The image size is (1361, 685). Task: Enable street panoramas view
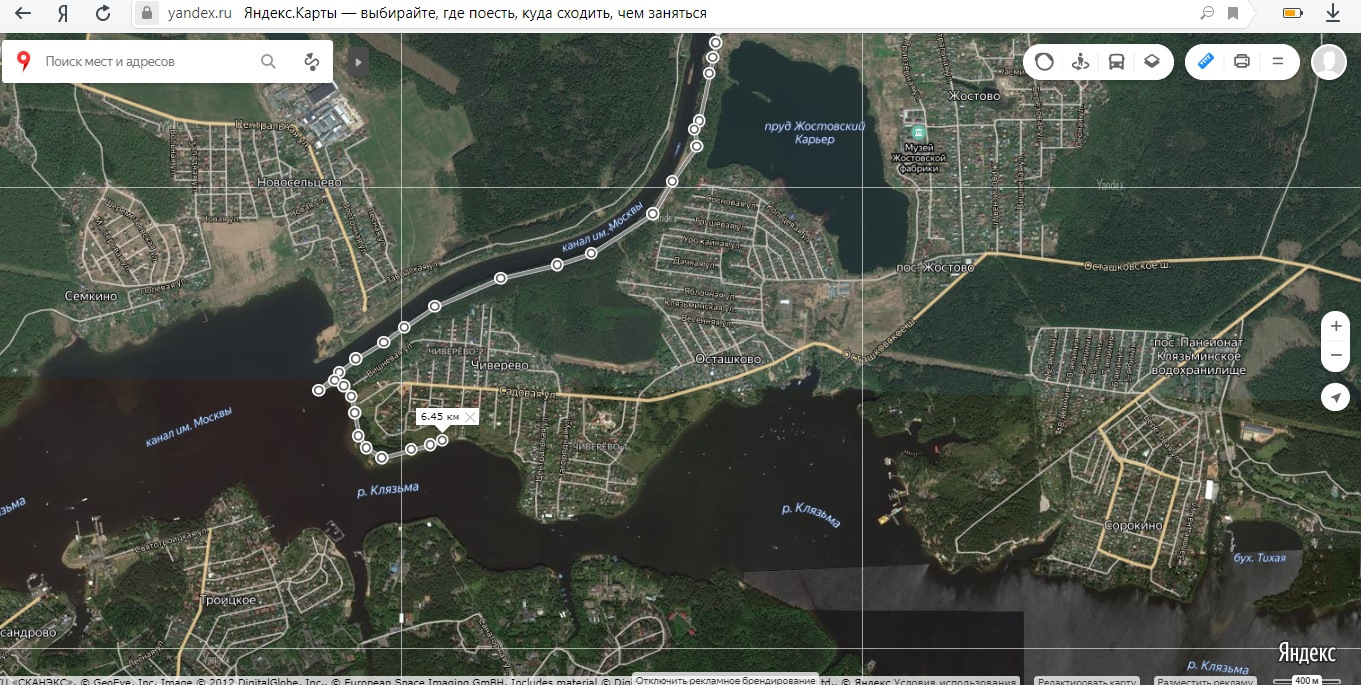[1080, 61]
